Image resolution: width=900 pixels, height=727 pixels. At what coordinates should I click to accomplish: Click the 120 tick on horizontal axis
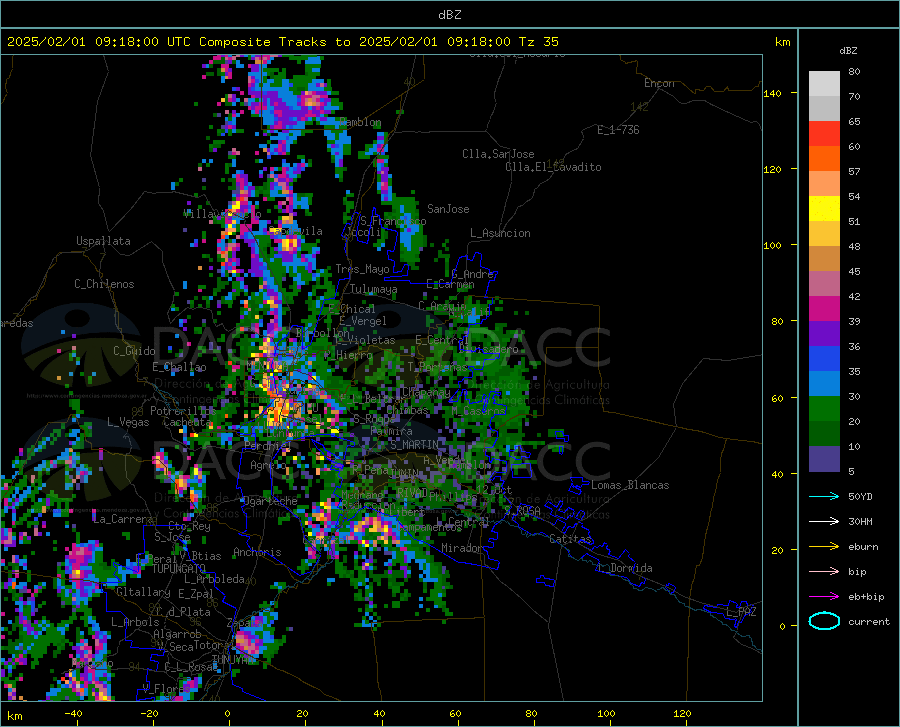pos(682,713)
